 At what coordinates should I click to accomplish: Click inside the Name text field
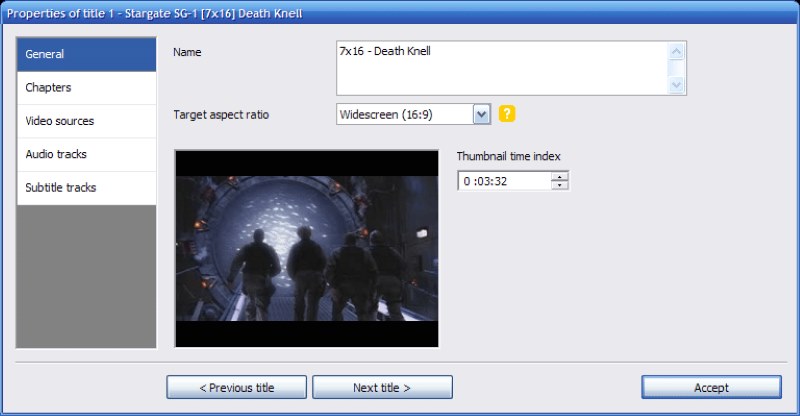[502, 68]
